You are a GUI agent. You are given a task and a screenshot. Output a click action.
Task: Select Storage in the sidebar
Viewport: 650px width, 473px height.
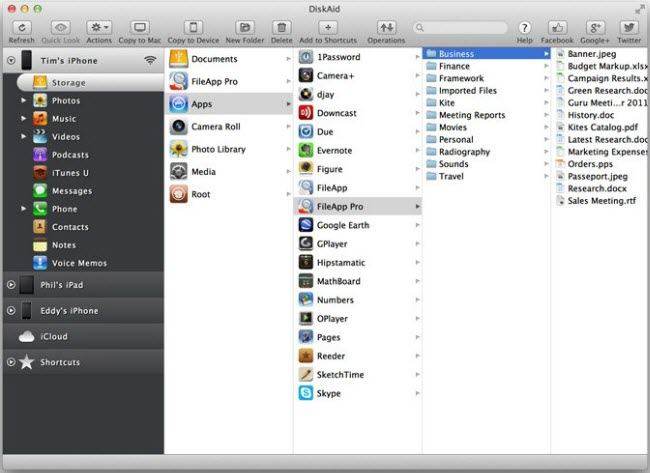click(90, 82)
